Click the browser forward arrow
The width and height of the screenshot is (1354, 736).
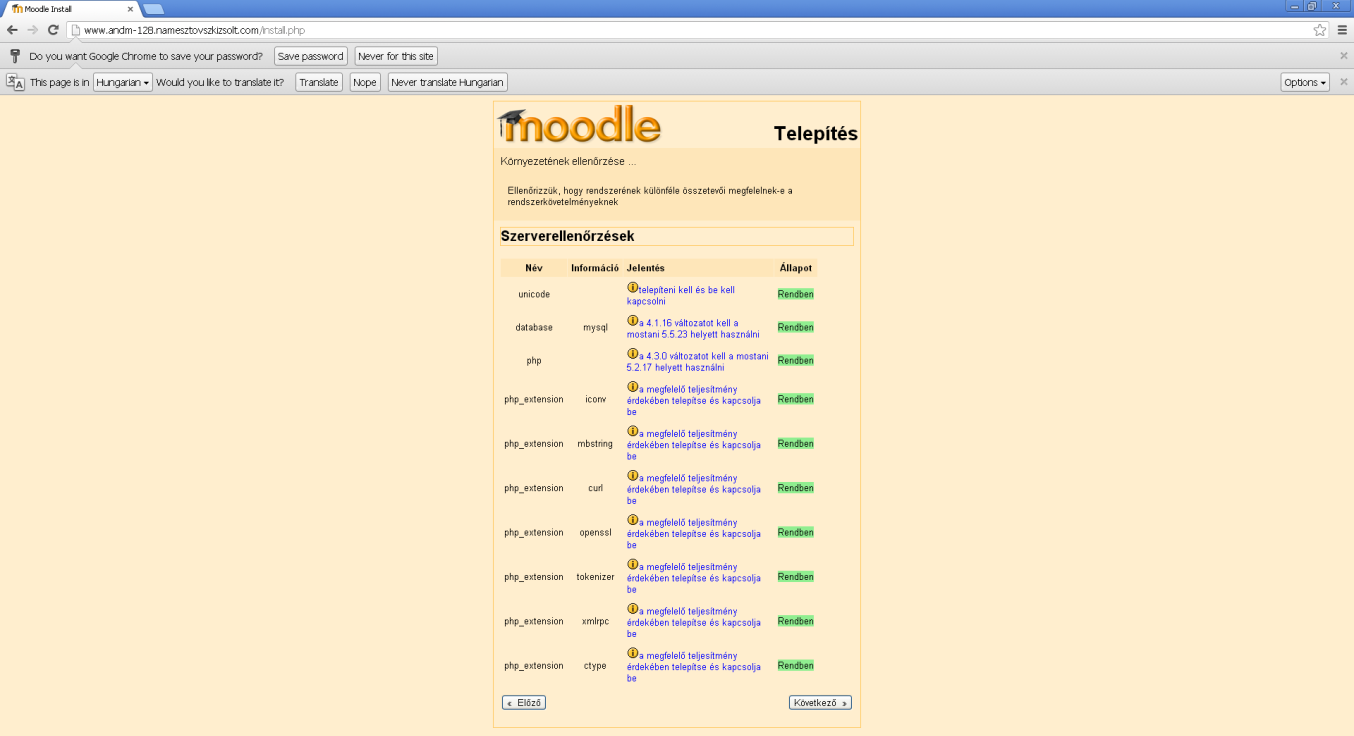coord(33,30)
